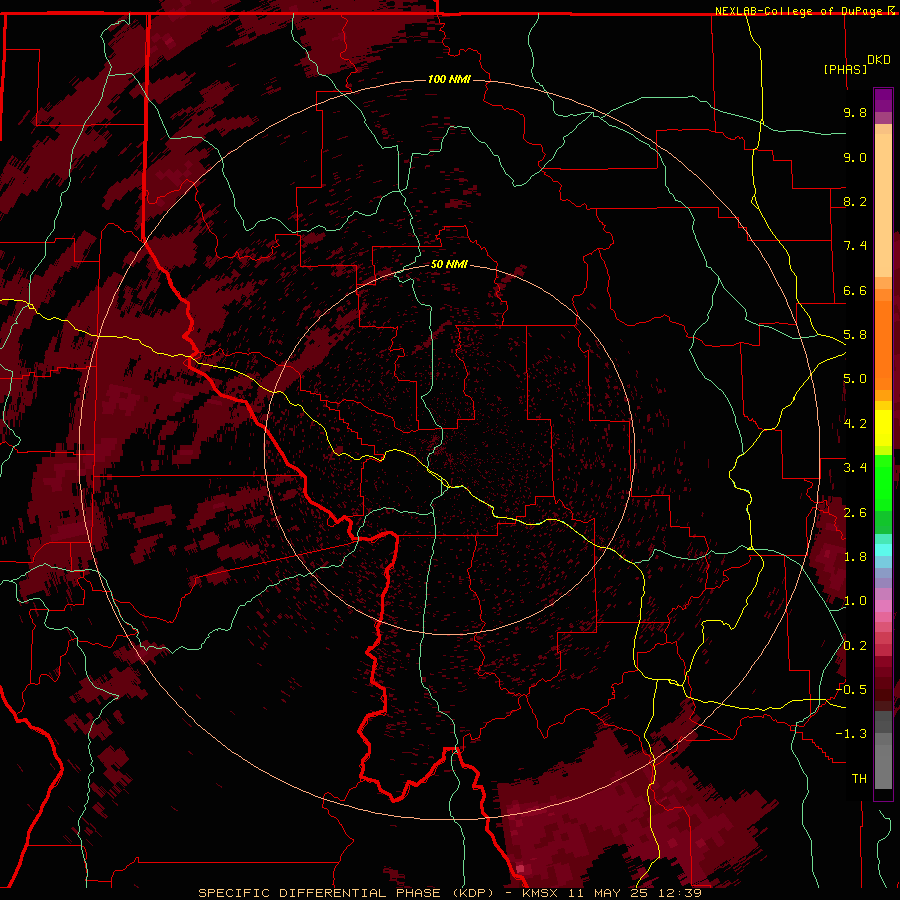Click the 12:39 timestamp in caption
This screenshot has height=900, width=900.
point(682,893)
